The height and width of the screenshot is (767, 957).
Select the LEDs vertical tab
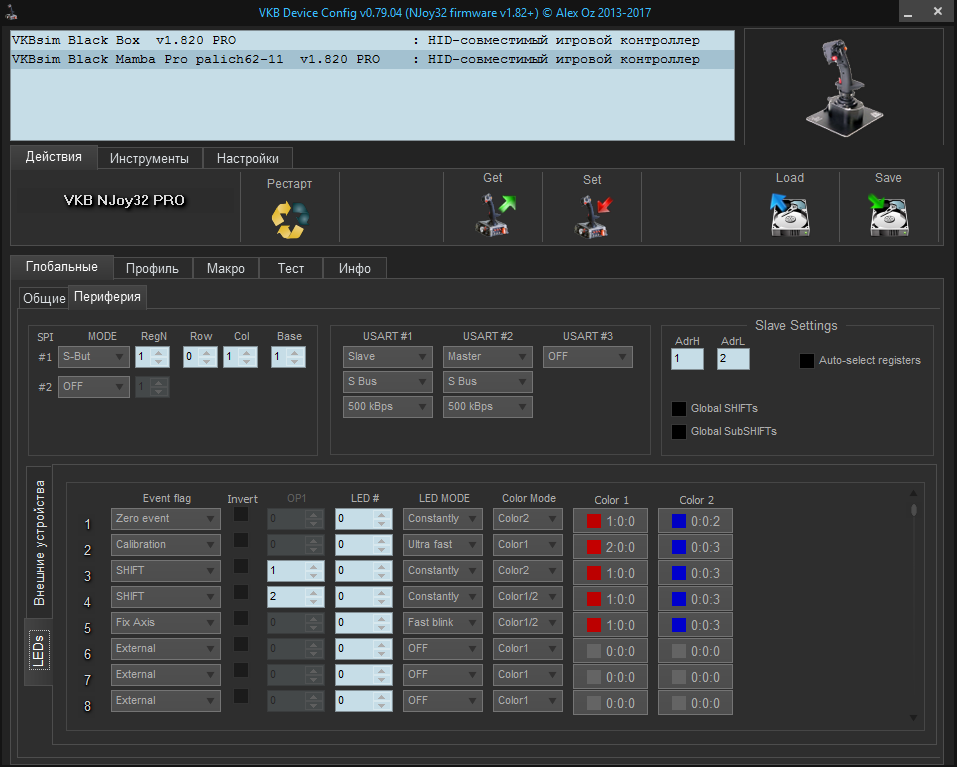[38, 651]
